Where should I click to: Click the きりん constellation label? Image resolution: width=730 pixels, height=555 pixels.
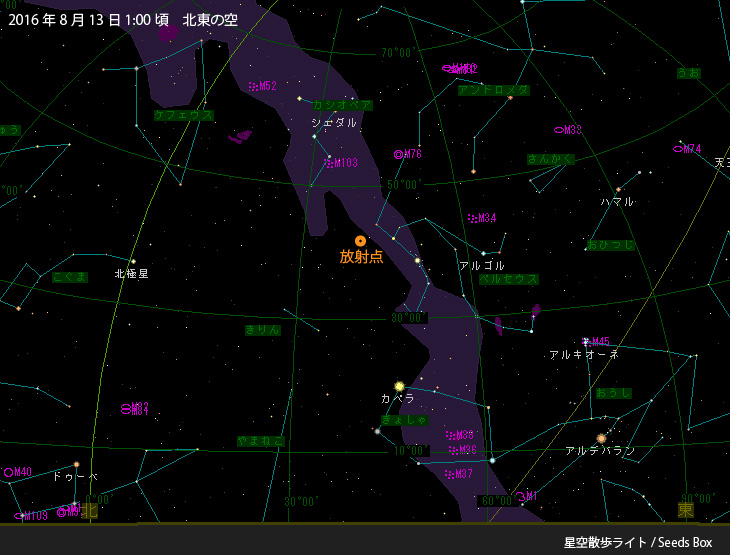pos(263,330)
